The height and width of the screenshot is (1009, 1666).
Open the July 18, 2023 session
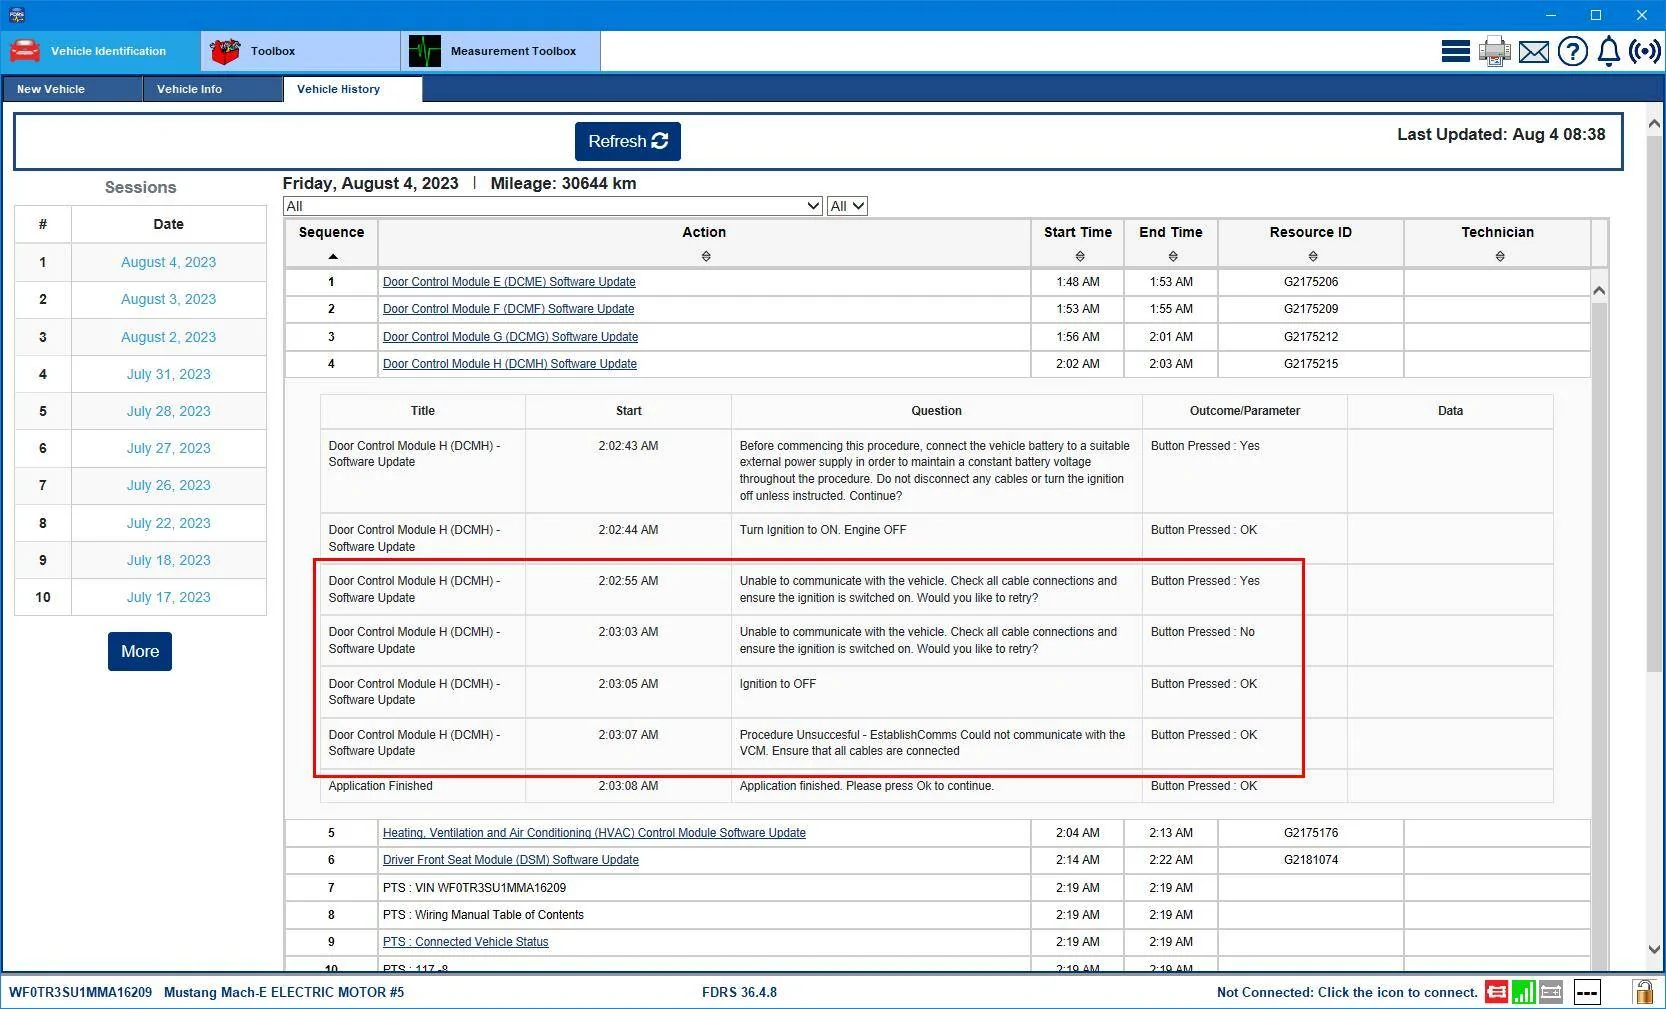tap(168, 560)
